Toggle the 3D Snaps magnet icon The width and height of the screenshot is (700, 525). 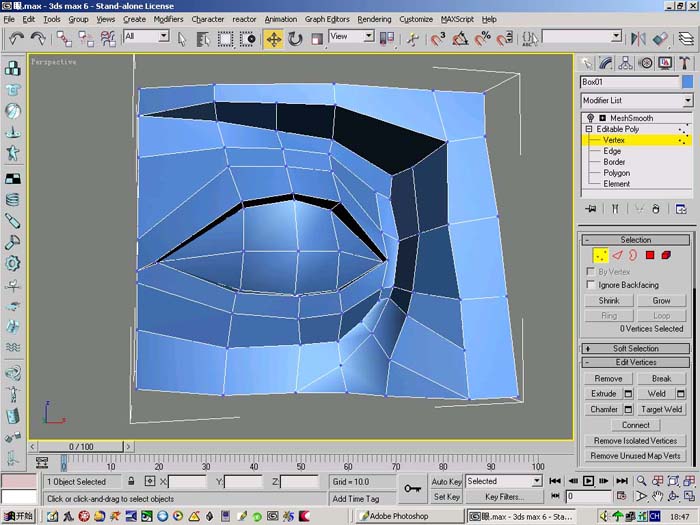click(x=438, y=39)
